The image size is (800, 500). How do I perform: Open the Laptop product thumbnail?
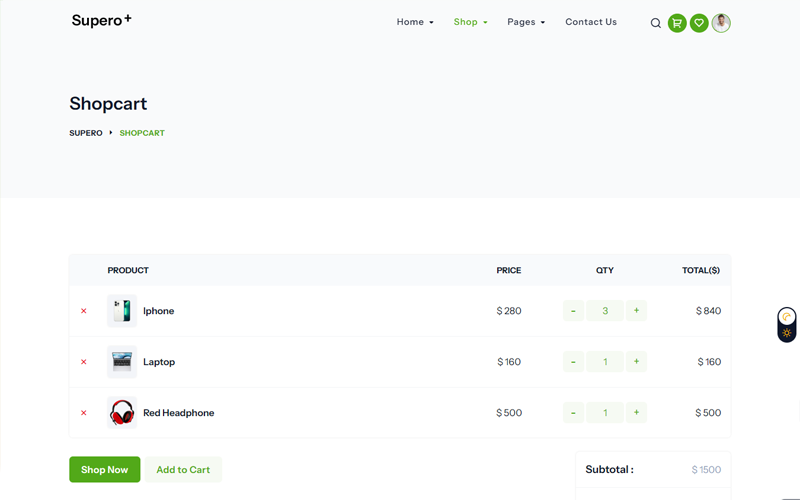click(122, 362)
